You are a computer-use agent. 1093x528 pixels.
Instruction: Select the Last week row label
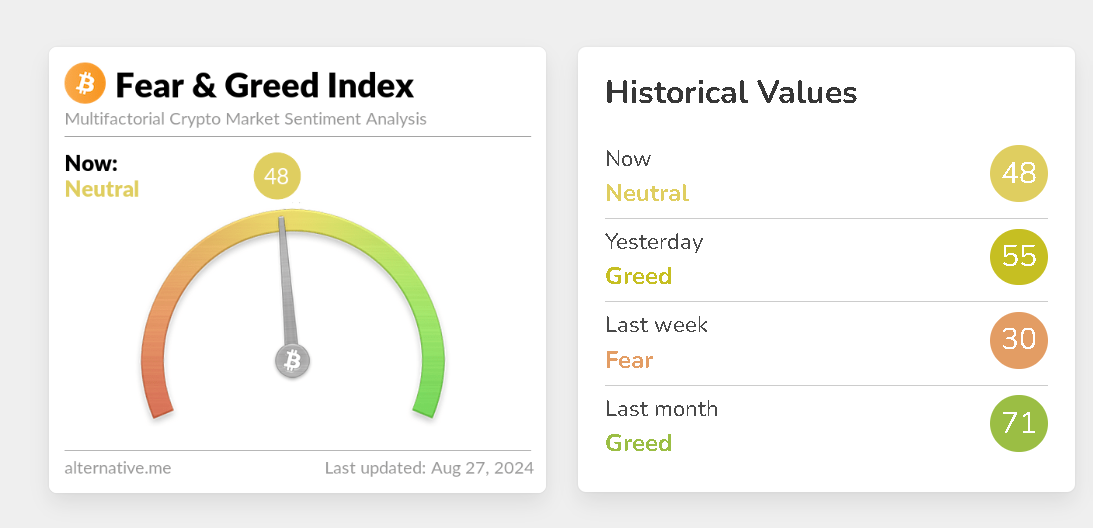(656, 325)
